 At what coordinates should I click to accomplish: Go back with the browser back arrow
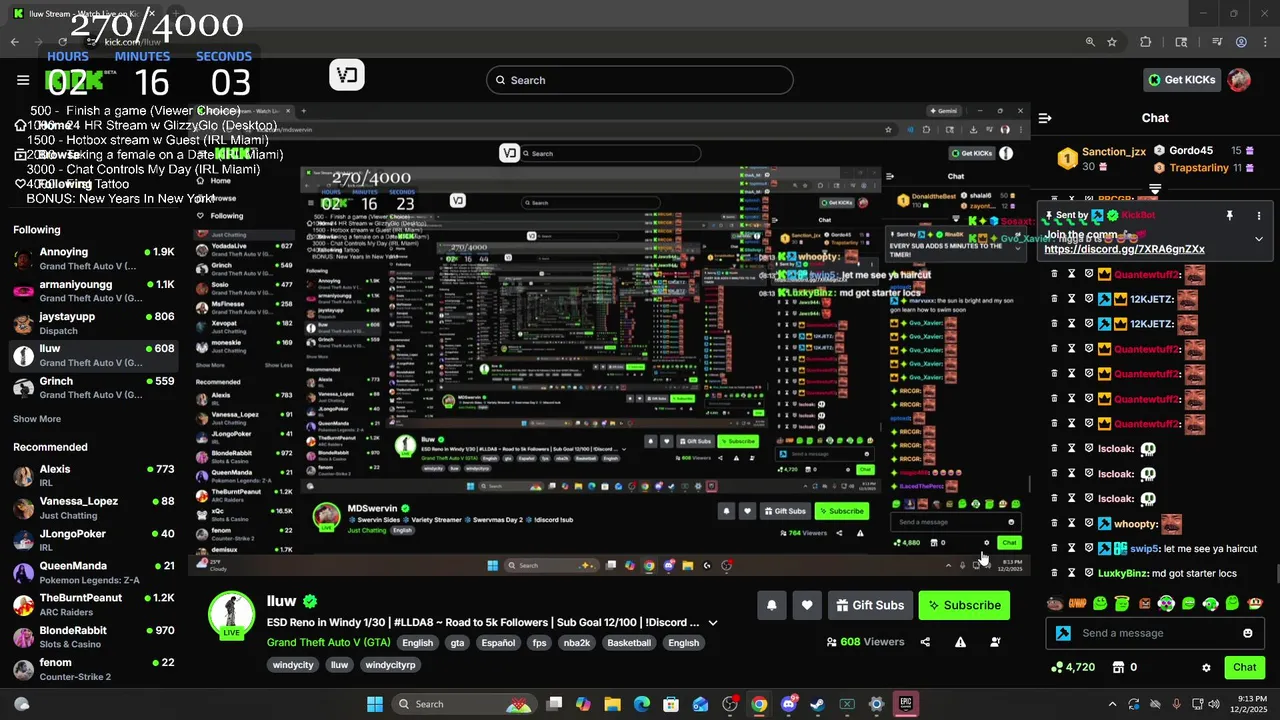point(14,42)
